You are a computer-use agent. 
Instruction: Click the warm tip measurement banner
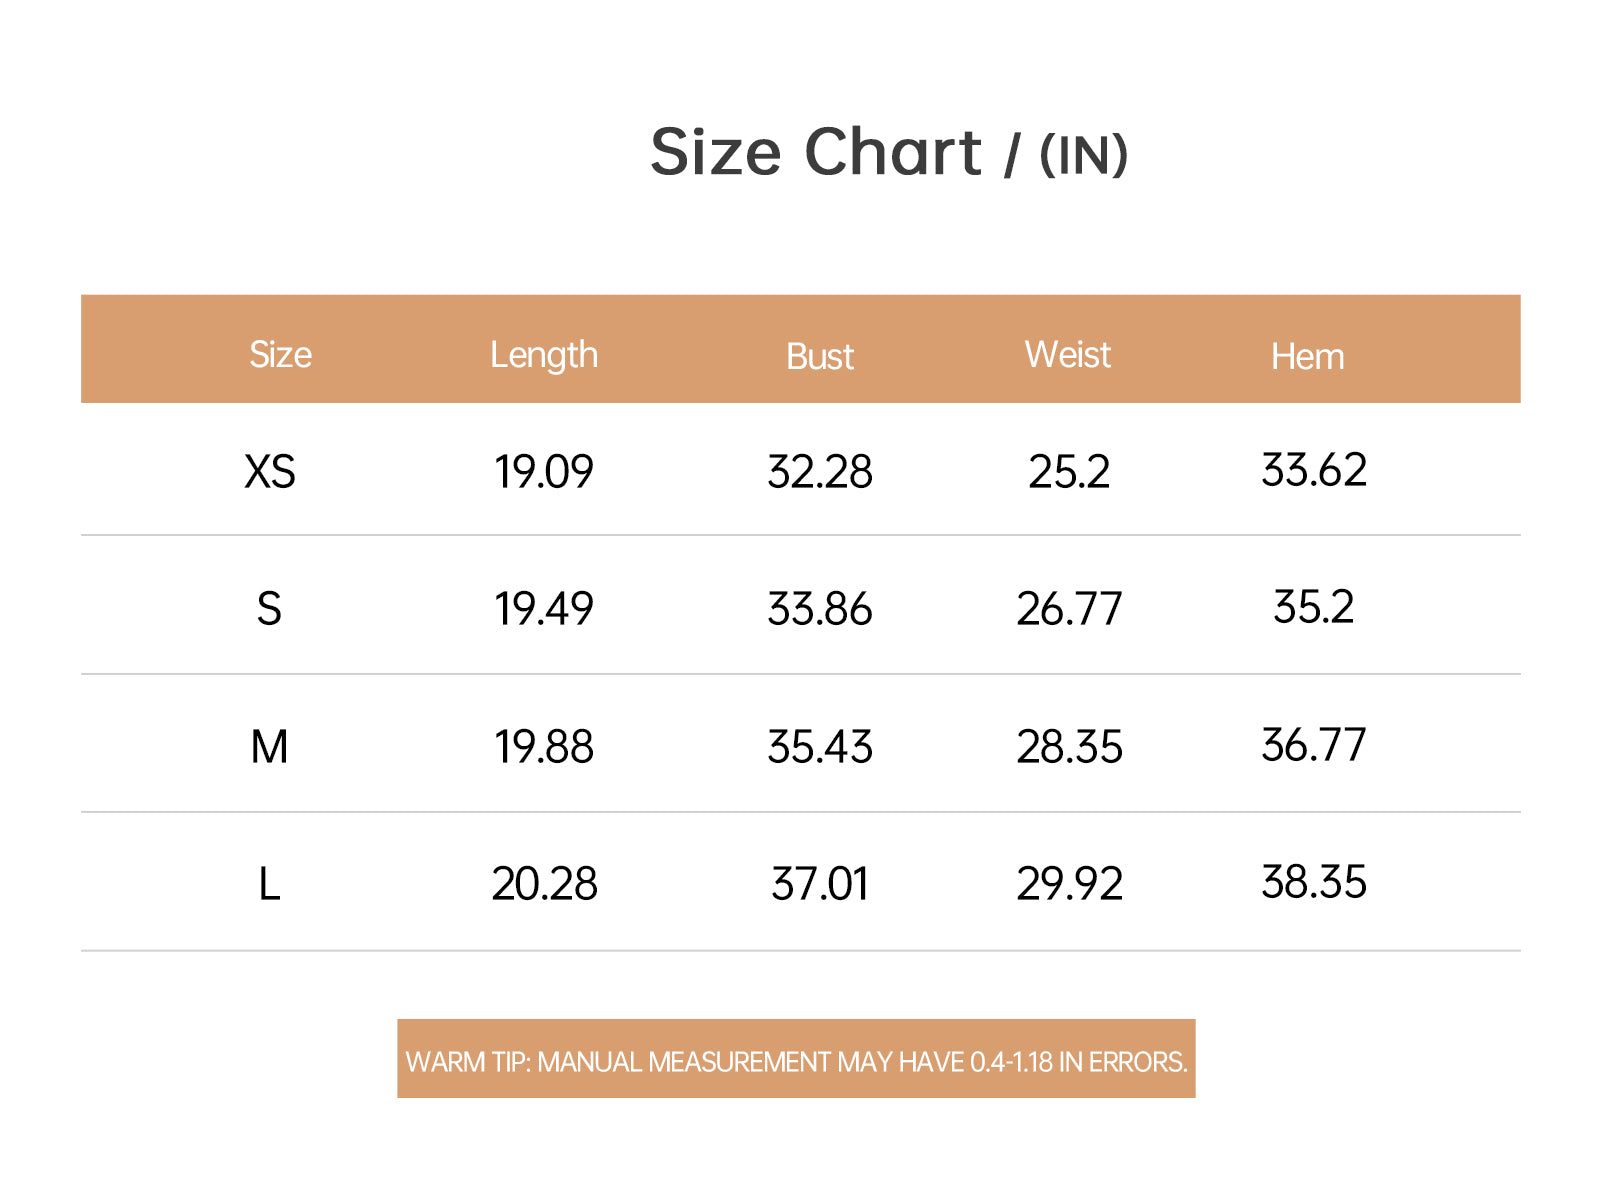coord(796,1059)
